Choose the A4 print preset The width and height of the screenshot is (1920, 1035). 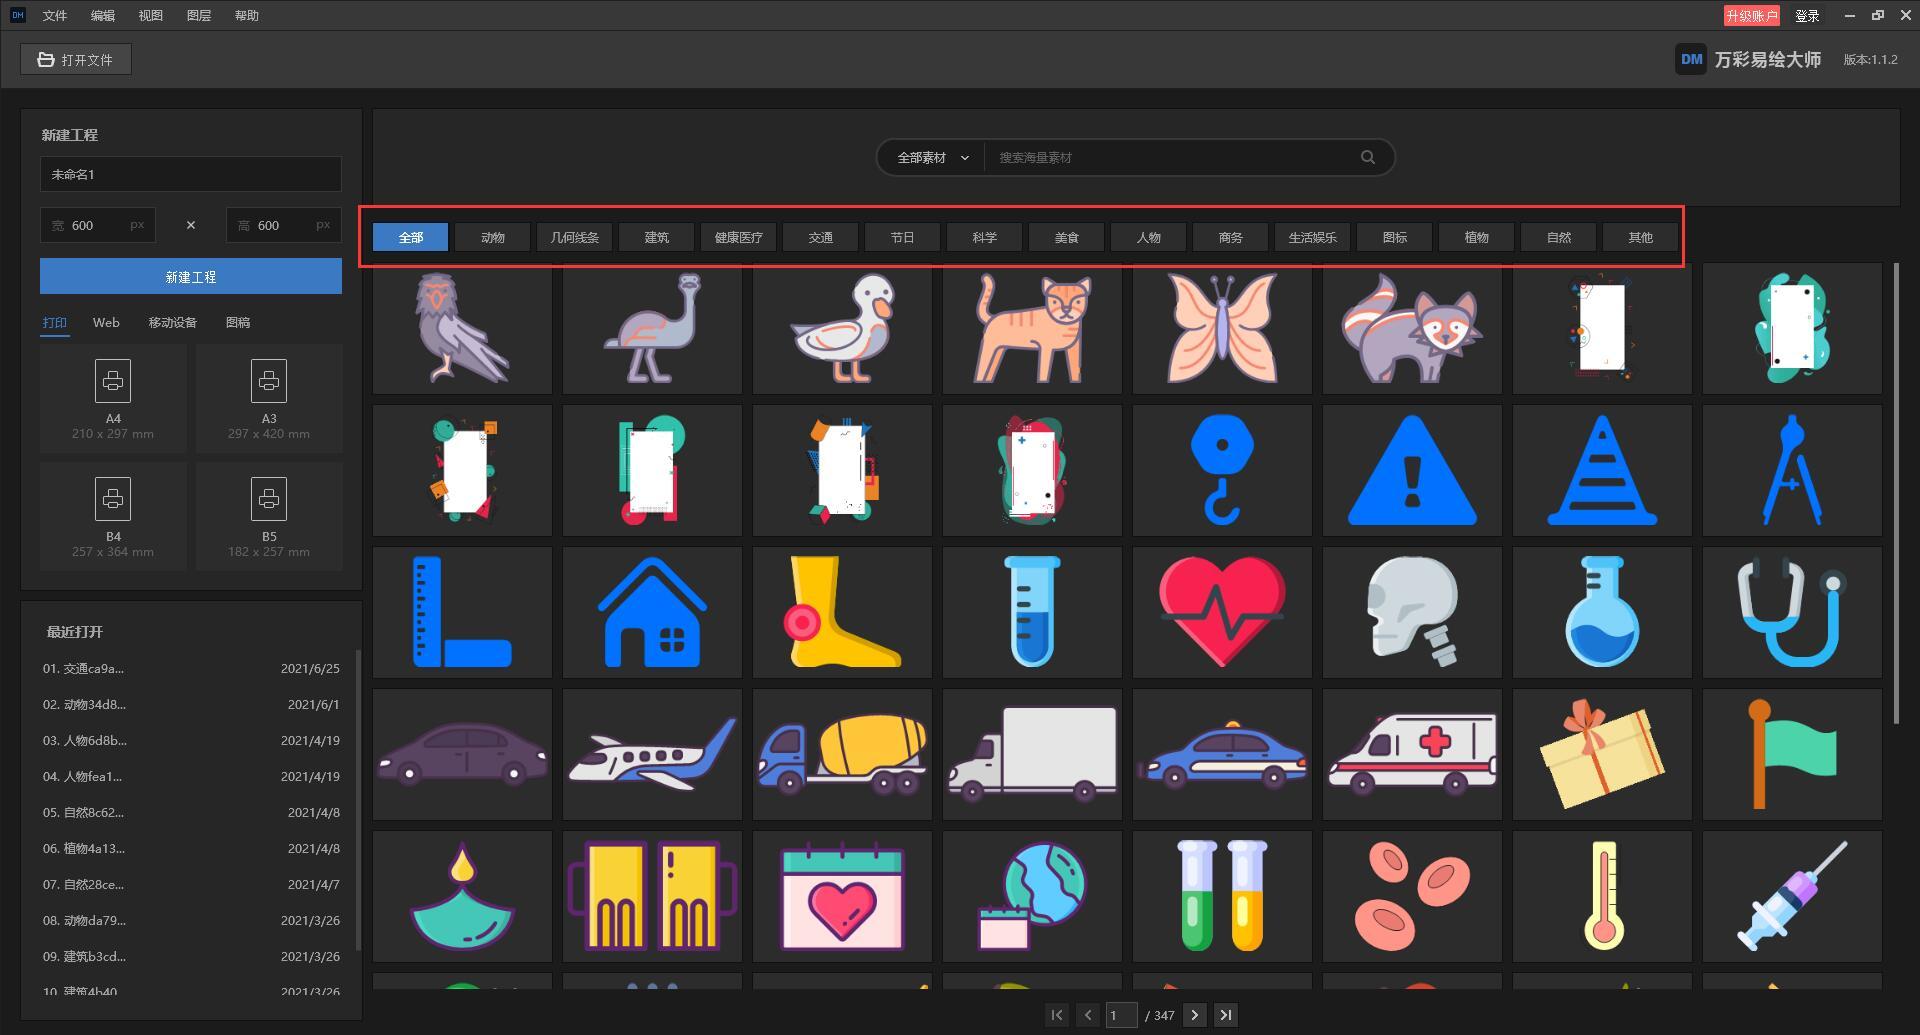(x=113, y=398)
